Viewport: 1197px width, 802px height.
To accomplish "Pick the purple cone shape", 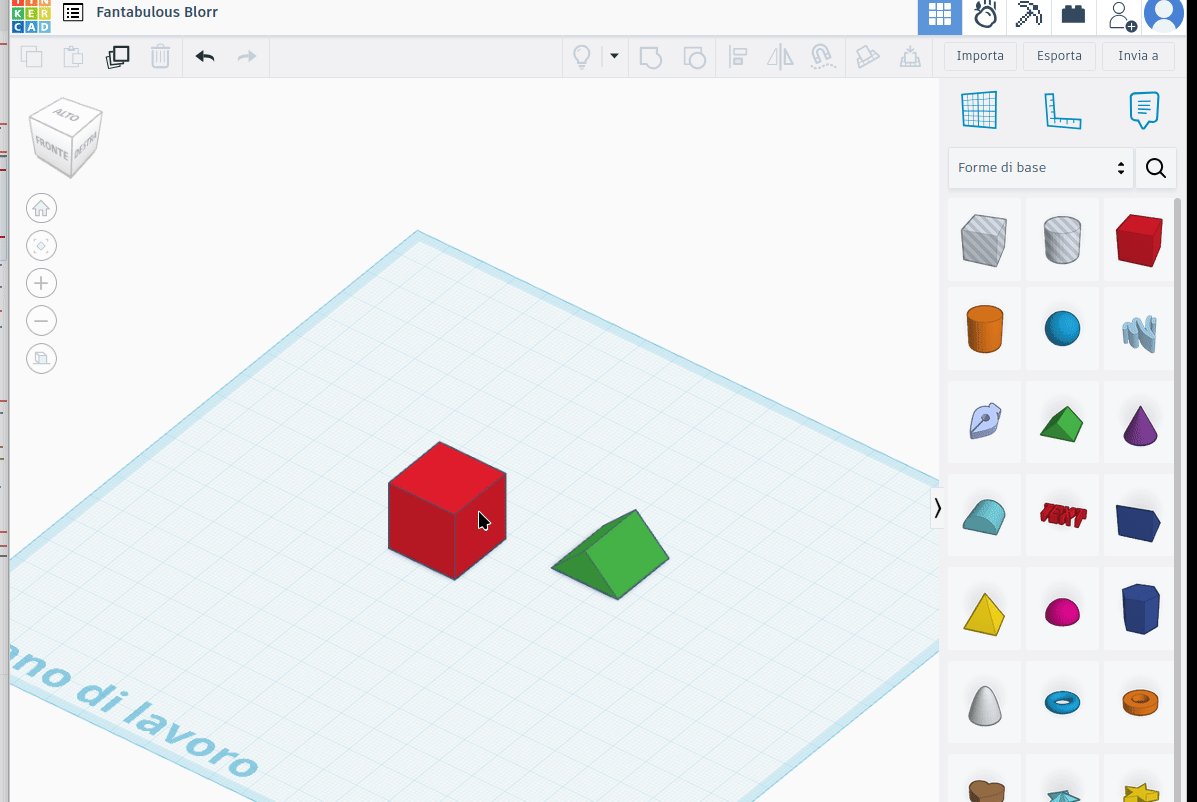I will [1139, 425].
